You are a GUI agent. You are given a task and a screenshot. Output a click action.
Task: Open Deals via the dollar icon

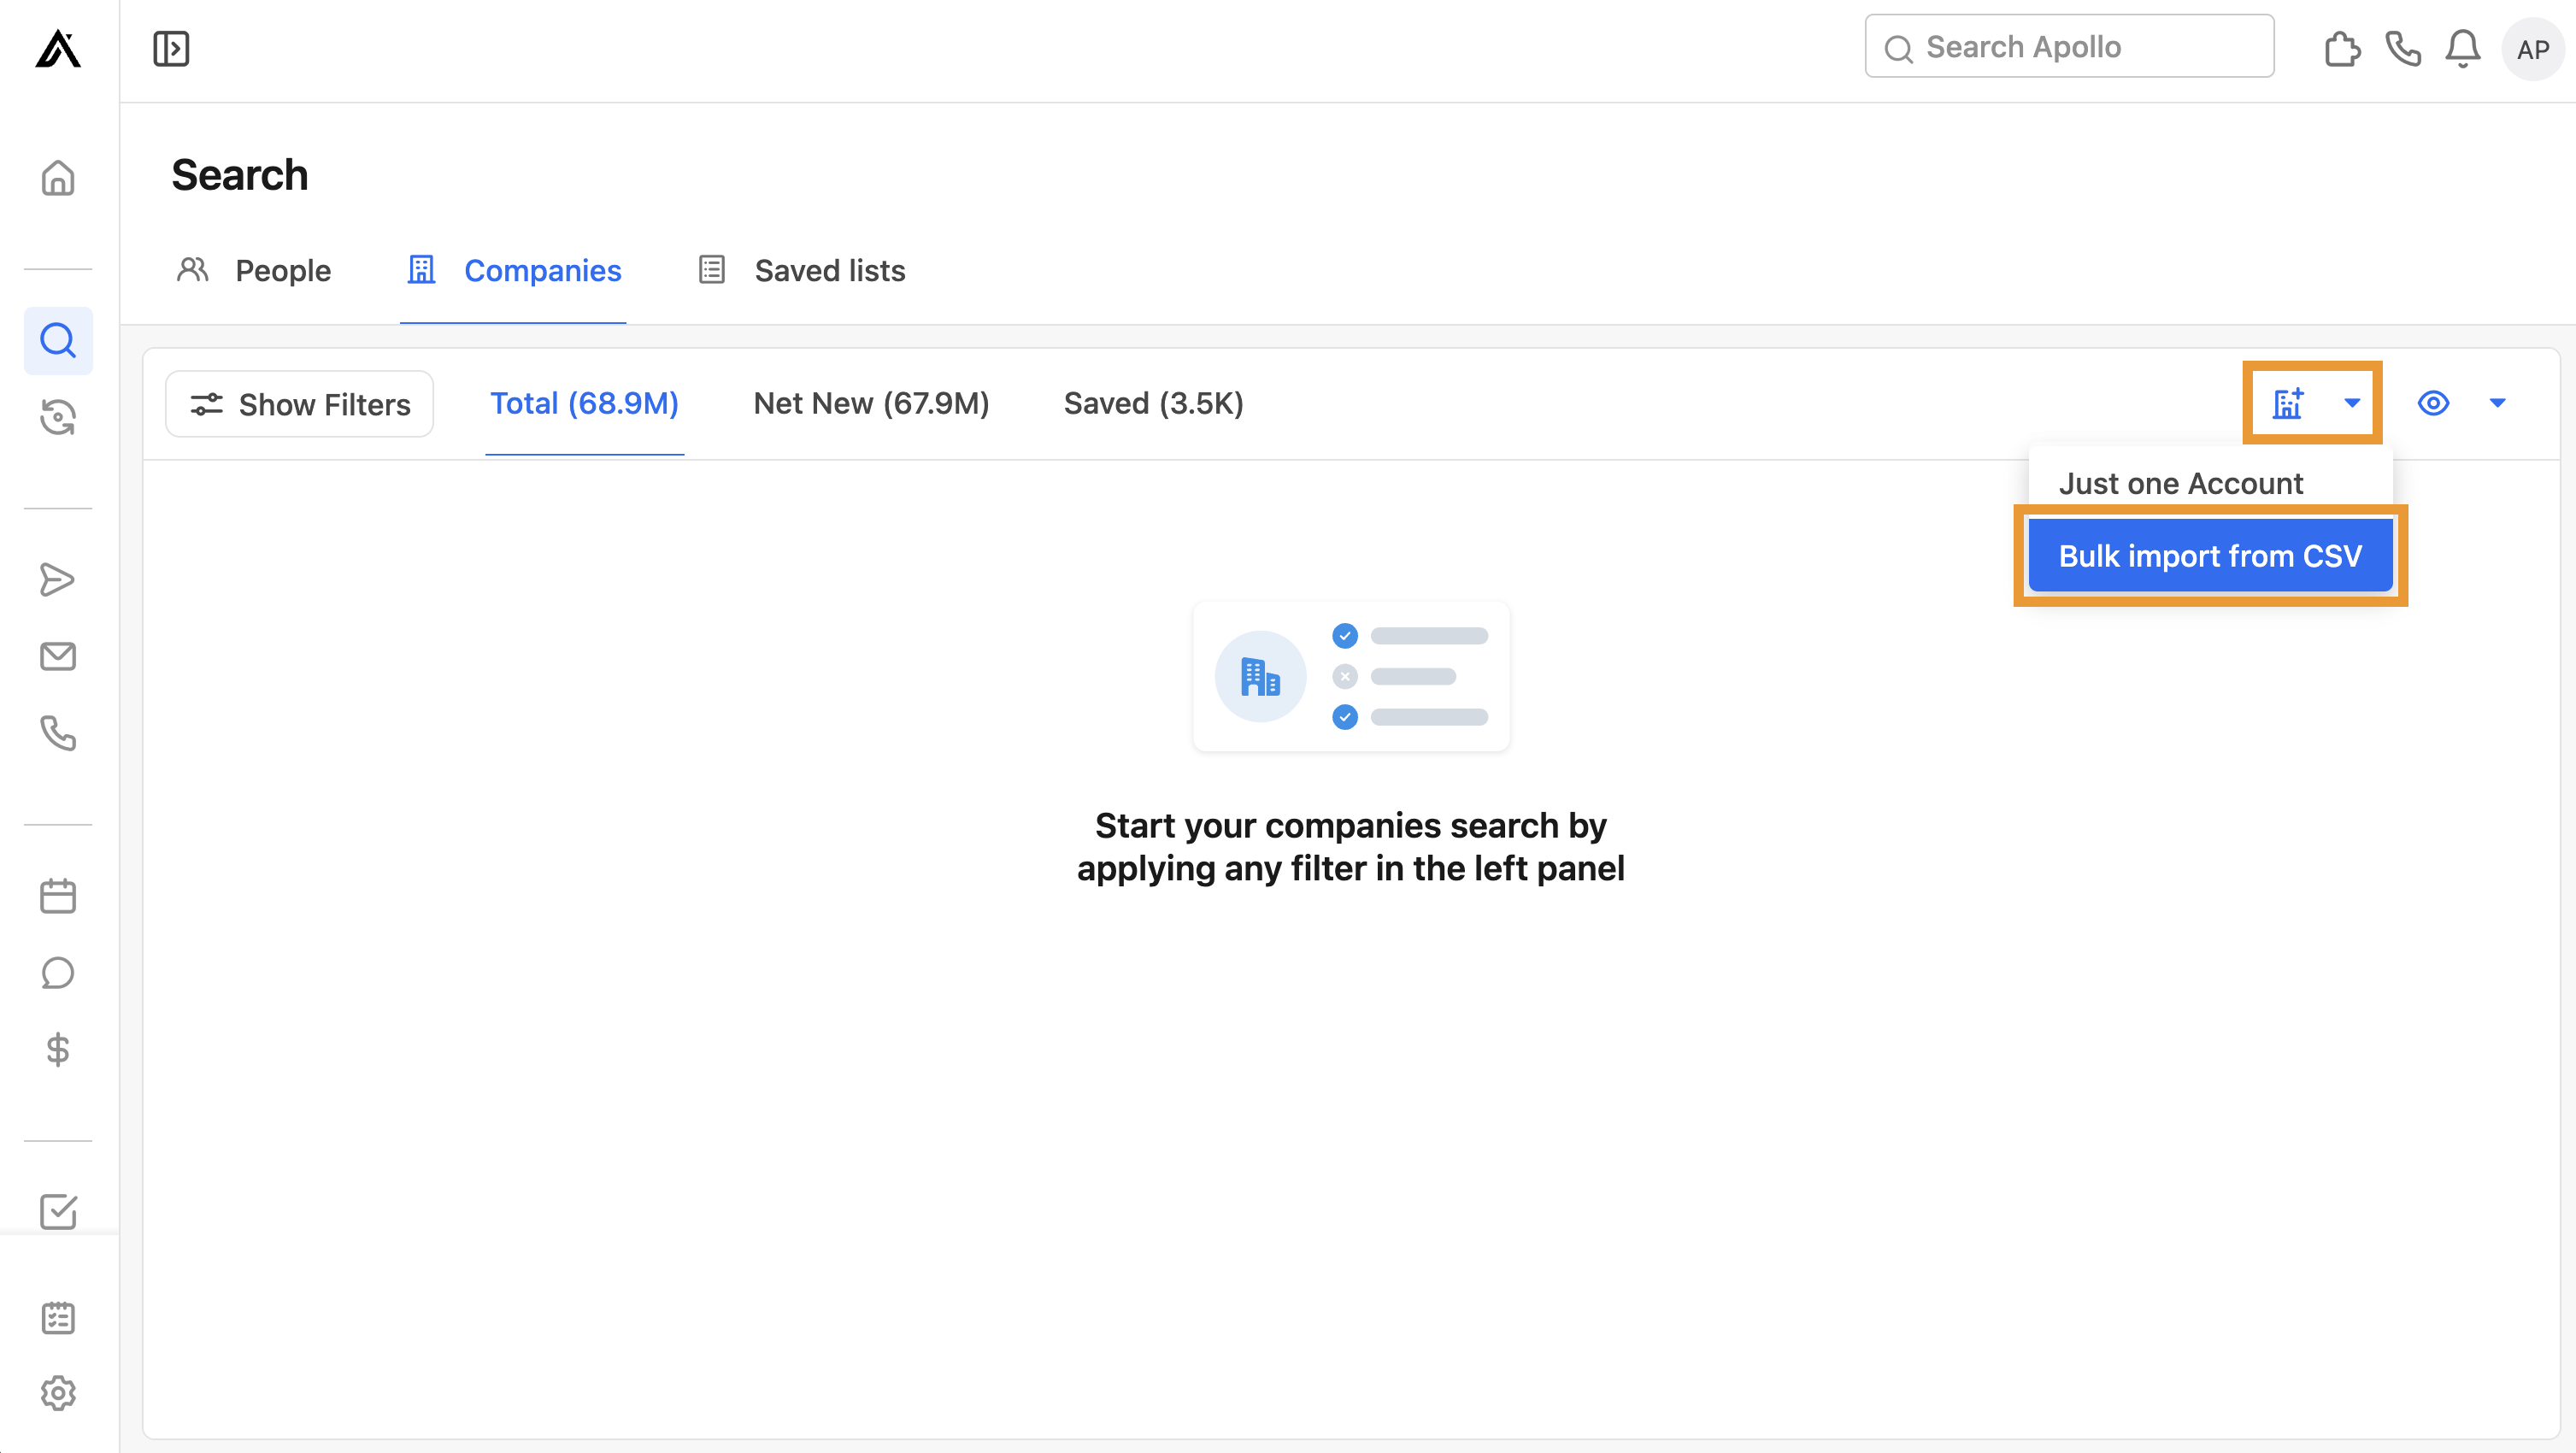click(57, 1050)
